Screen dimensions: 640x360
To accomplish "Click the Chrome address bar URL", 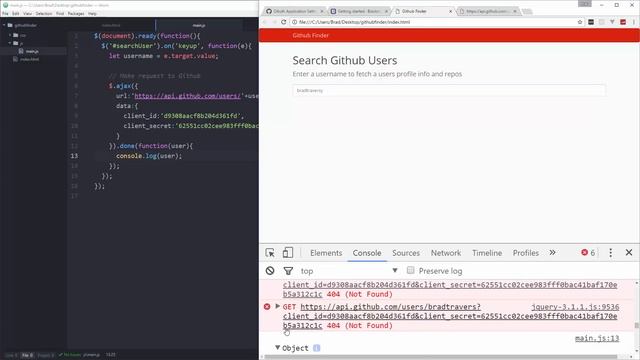I will pos(354,22).
